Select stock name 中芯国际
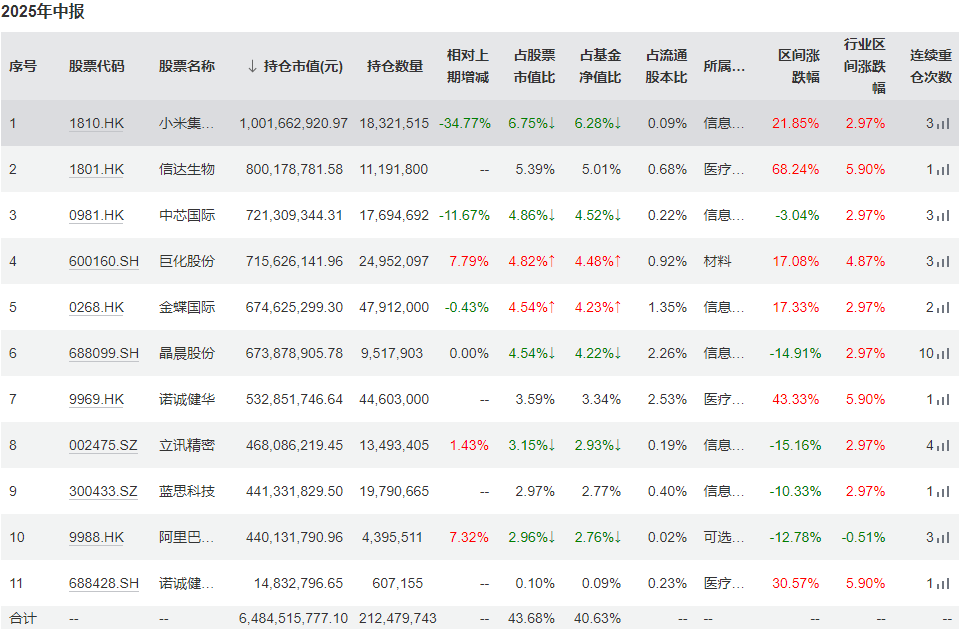The height and width of the screenshot is (629, 959). point(187,215)
